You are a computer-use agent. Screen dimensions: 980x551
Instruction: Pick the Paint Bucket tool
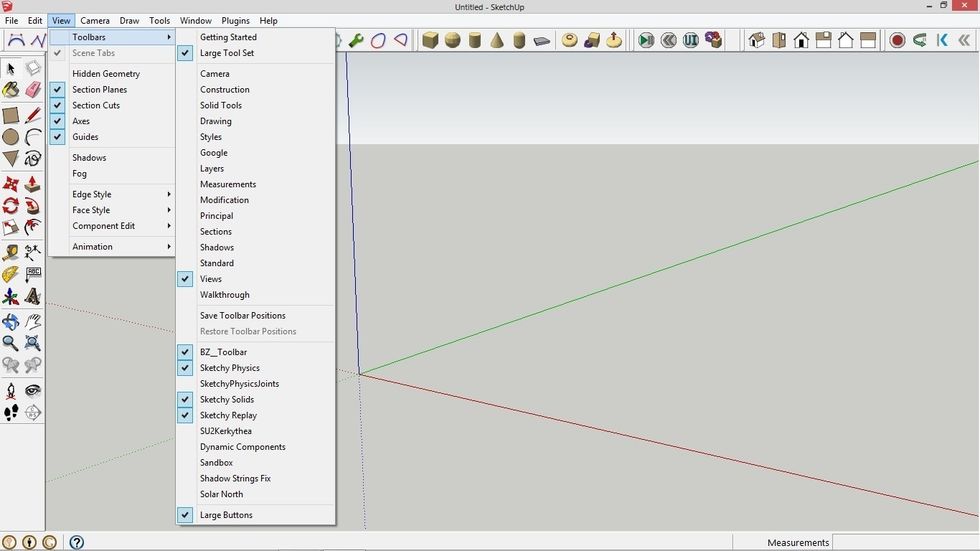11,90
